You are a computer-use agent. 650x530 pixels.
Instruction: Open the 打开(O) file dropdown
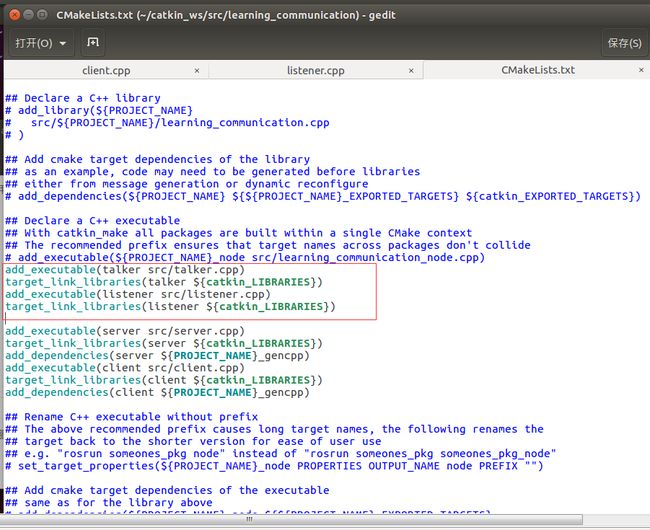click(x=41, y=43)
